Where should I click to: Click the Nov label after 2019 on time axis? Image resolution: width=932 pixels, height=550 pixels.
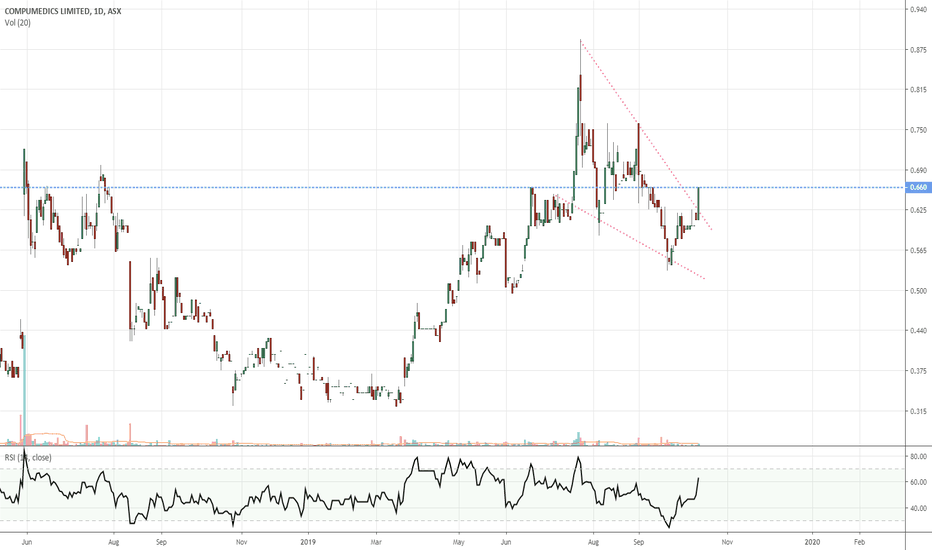pos(727,542)
